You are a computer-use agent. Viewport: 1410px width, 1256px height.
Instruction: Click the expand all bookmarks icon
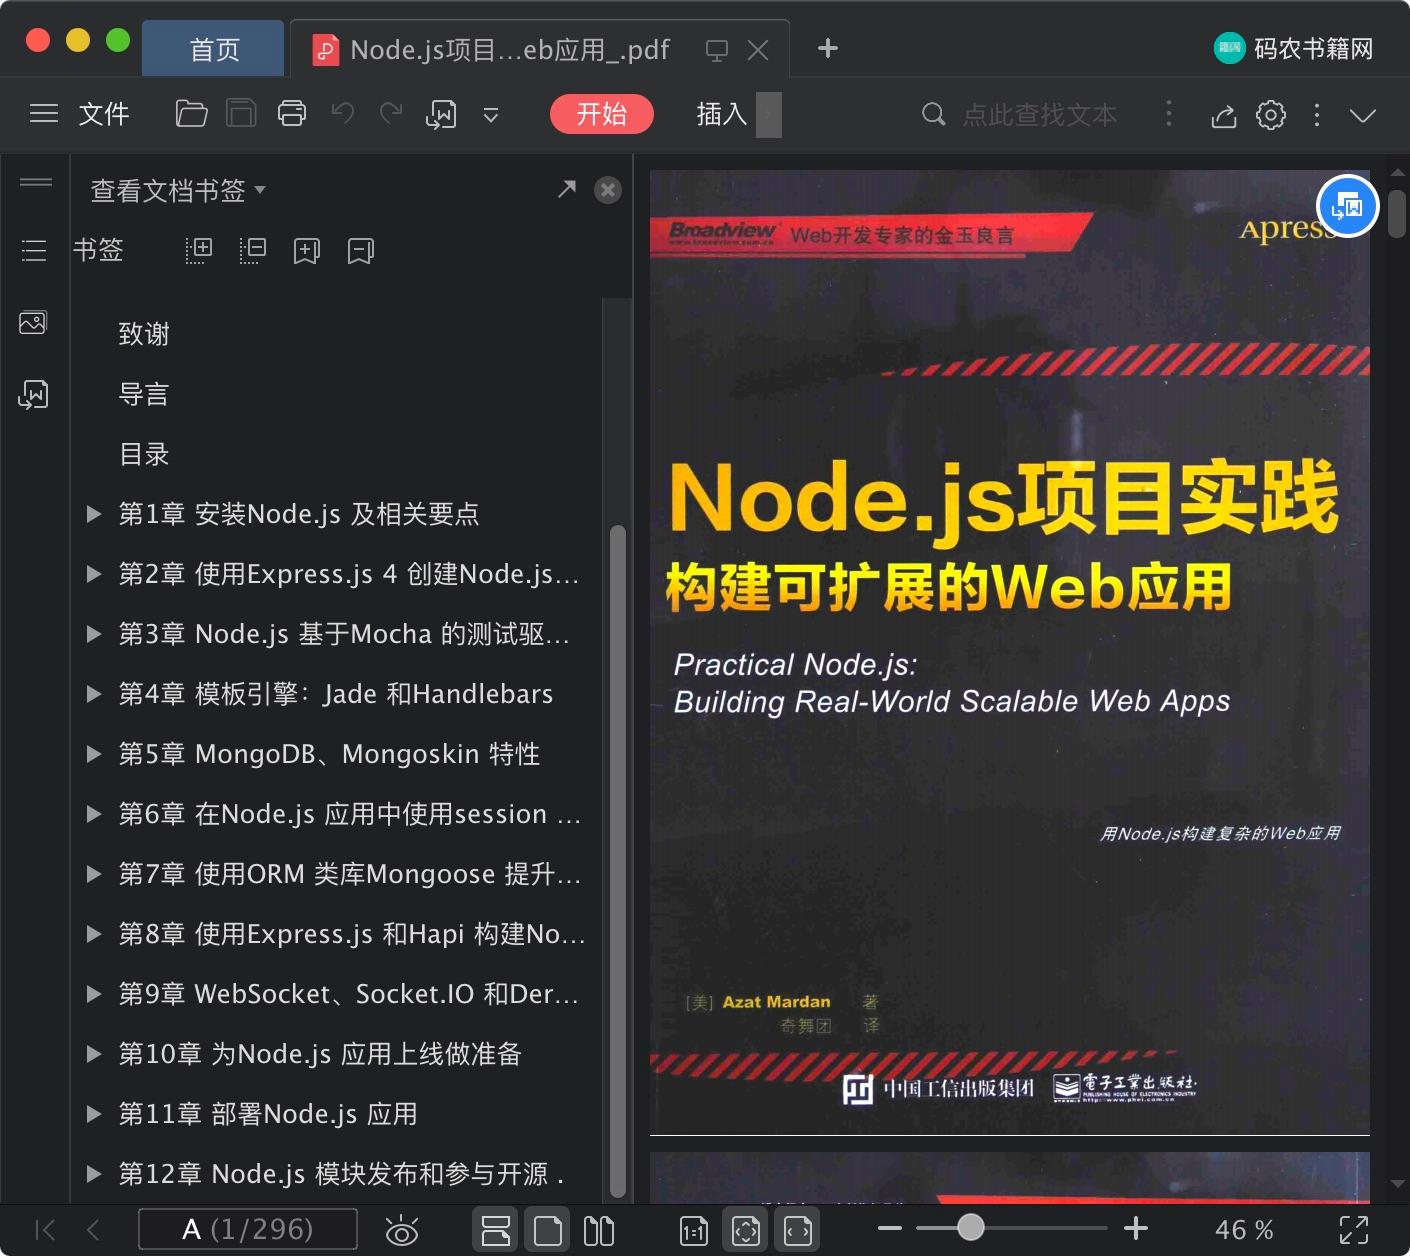point(199,250)
